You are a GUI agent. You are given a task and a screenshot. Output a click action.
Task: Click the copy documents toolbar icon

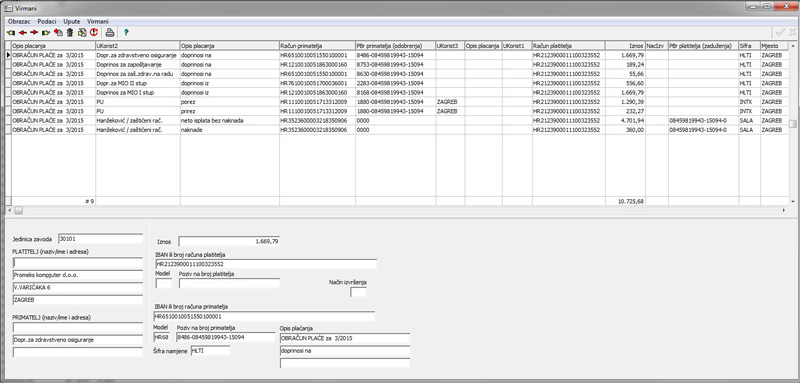click(82, 33)
